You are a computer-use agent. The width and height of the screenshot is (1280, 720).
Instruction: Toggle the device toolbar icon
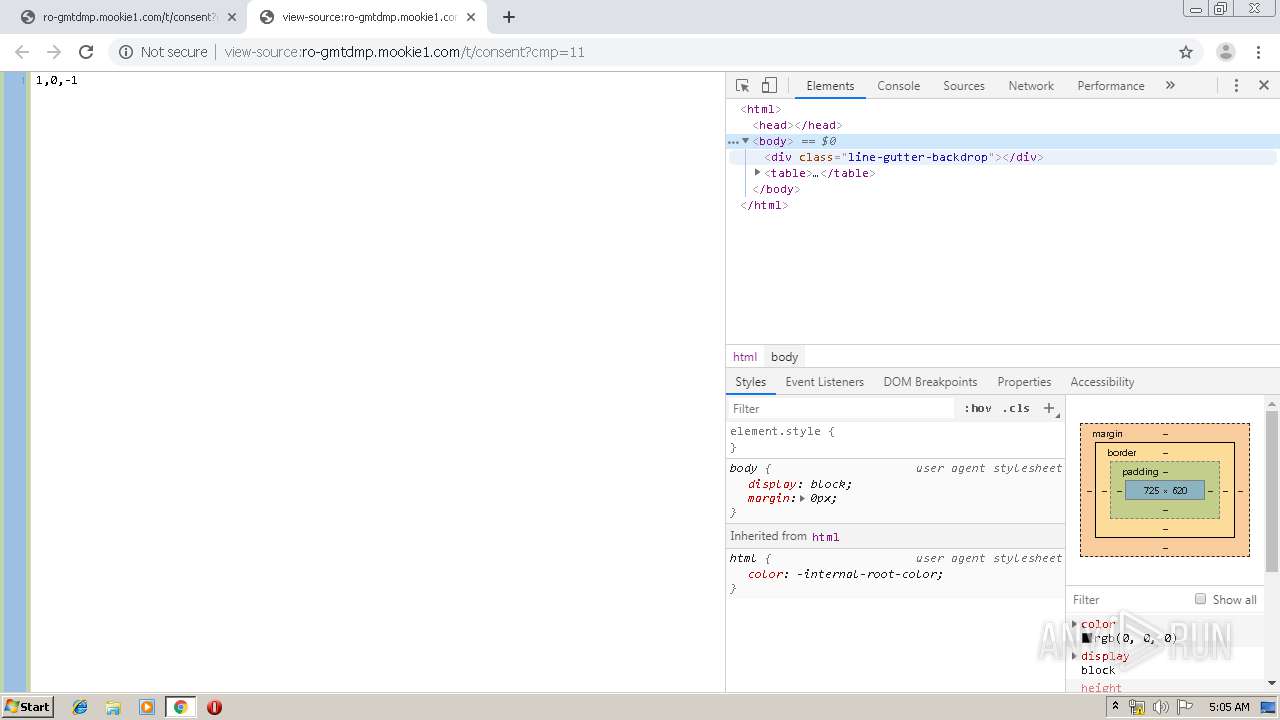(769, 86)
